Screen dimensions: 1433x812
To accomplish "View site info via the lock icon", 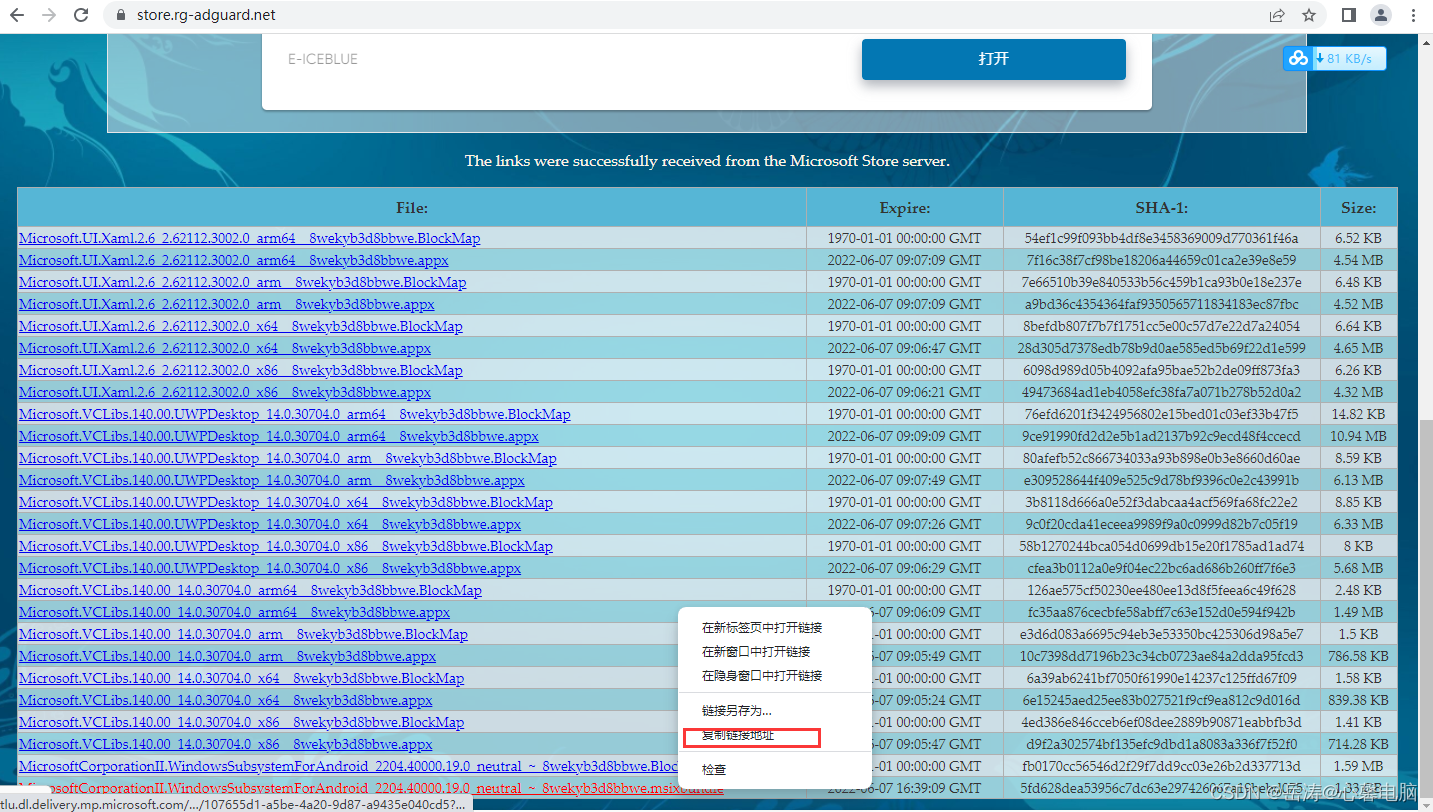I will tap(122, 15).
